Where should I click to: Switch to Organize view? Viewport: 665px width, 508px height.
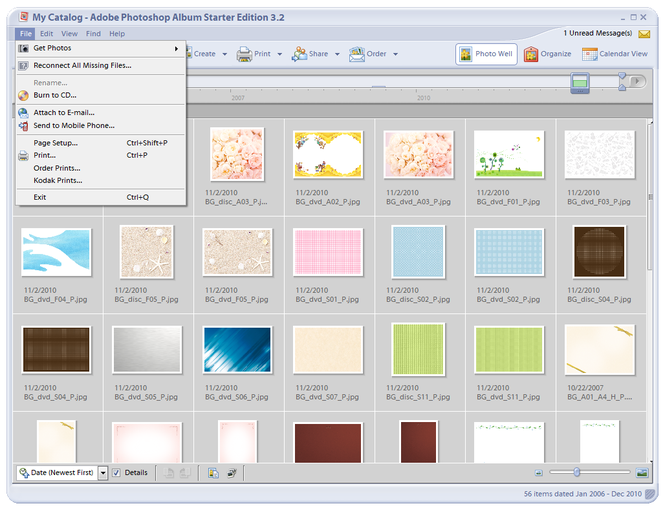pyautogui.click(x=547, y=54)
